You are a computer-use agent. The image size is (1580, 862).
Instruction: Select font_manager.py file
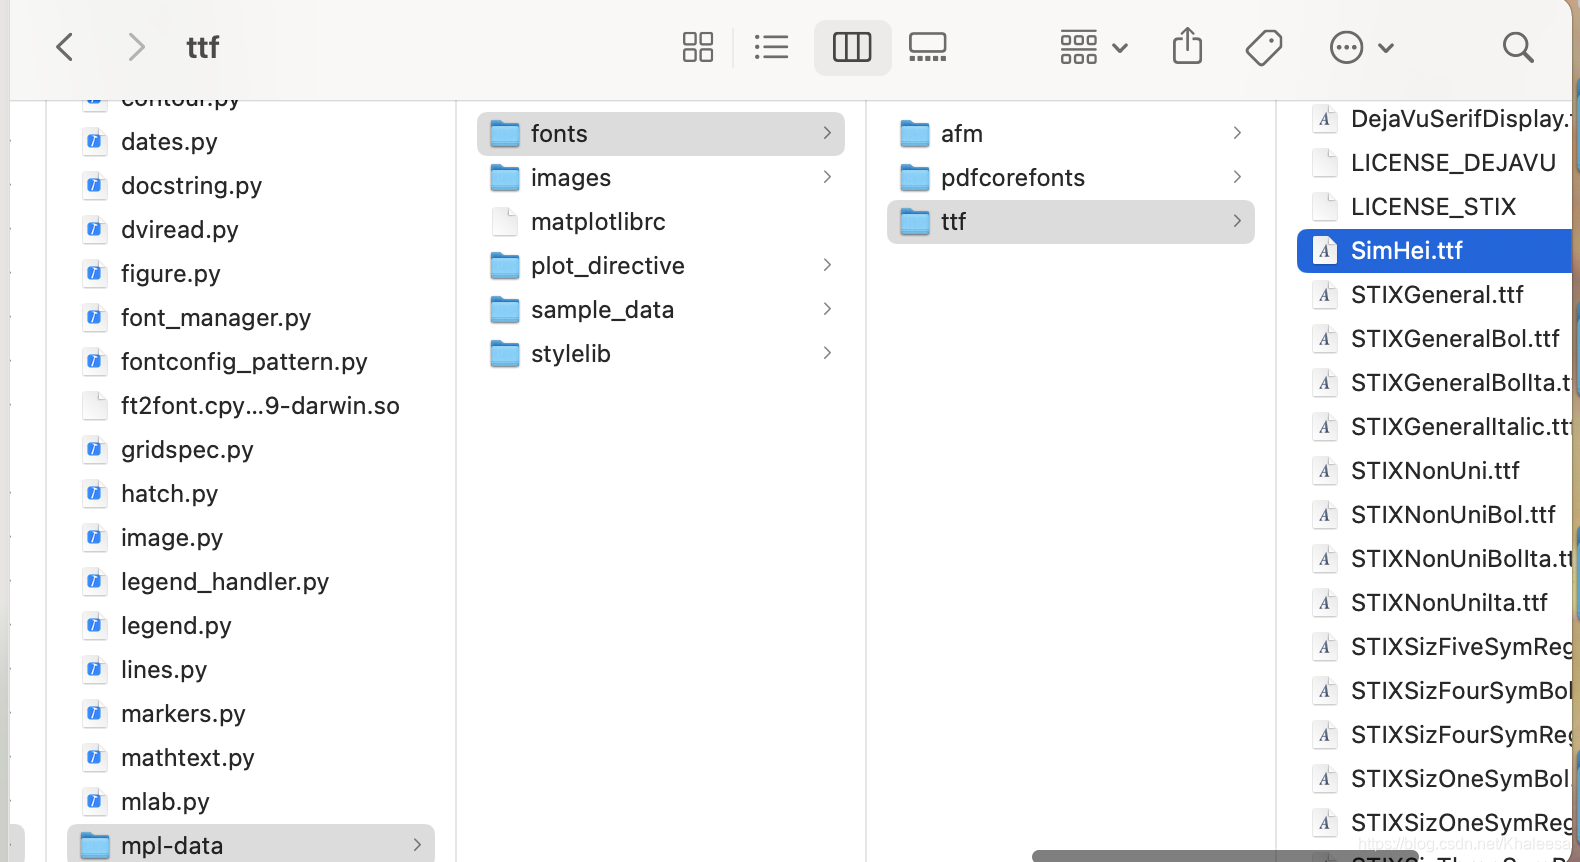pyautogui.click(x=251, y=317)
